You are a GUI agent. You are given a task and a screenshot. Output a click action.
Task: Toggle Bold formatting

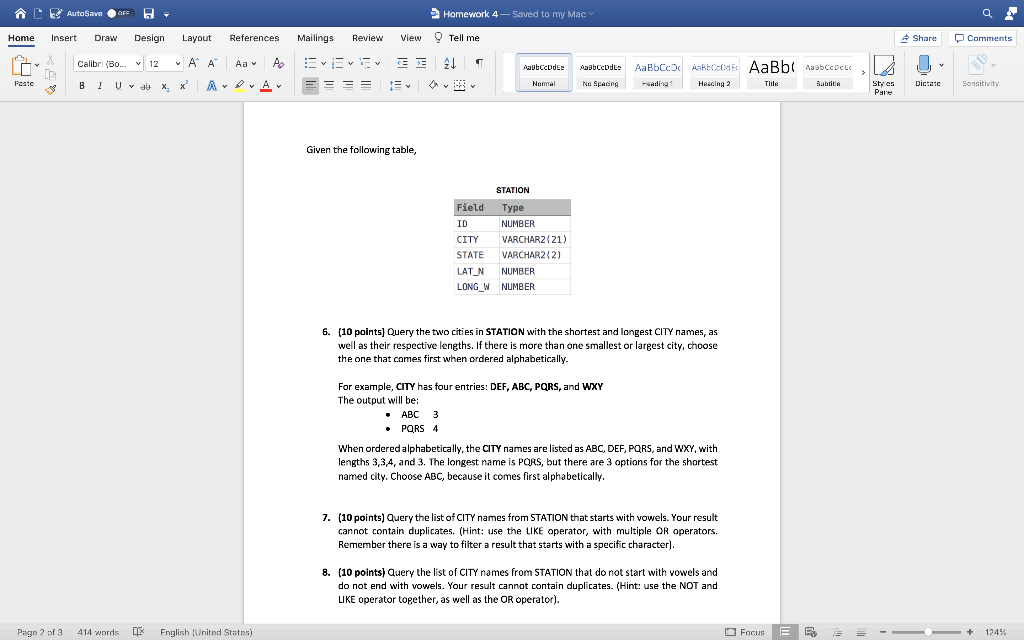(80, 87)
